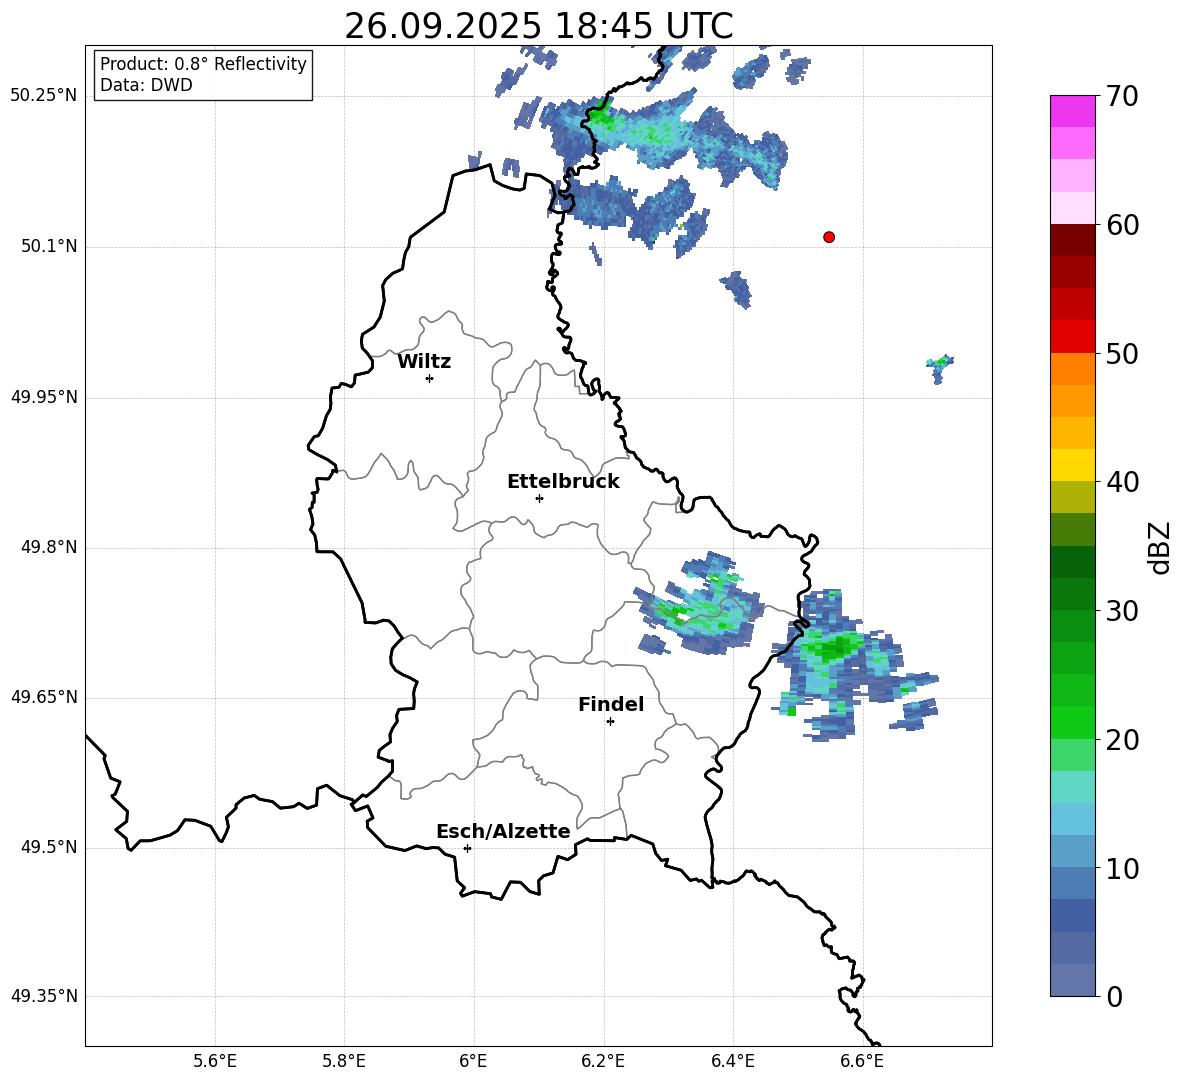1184x1081 pixels.
Task: Click the colorbar tick value 60
Action: 1123,225
